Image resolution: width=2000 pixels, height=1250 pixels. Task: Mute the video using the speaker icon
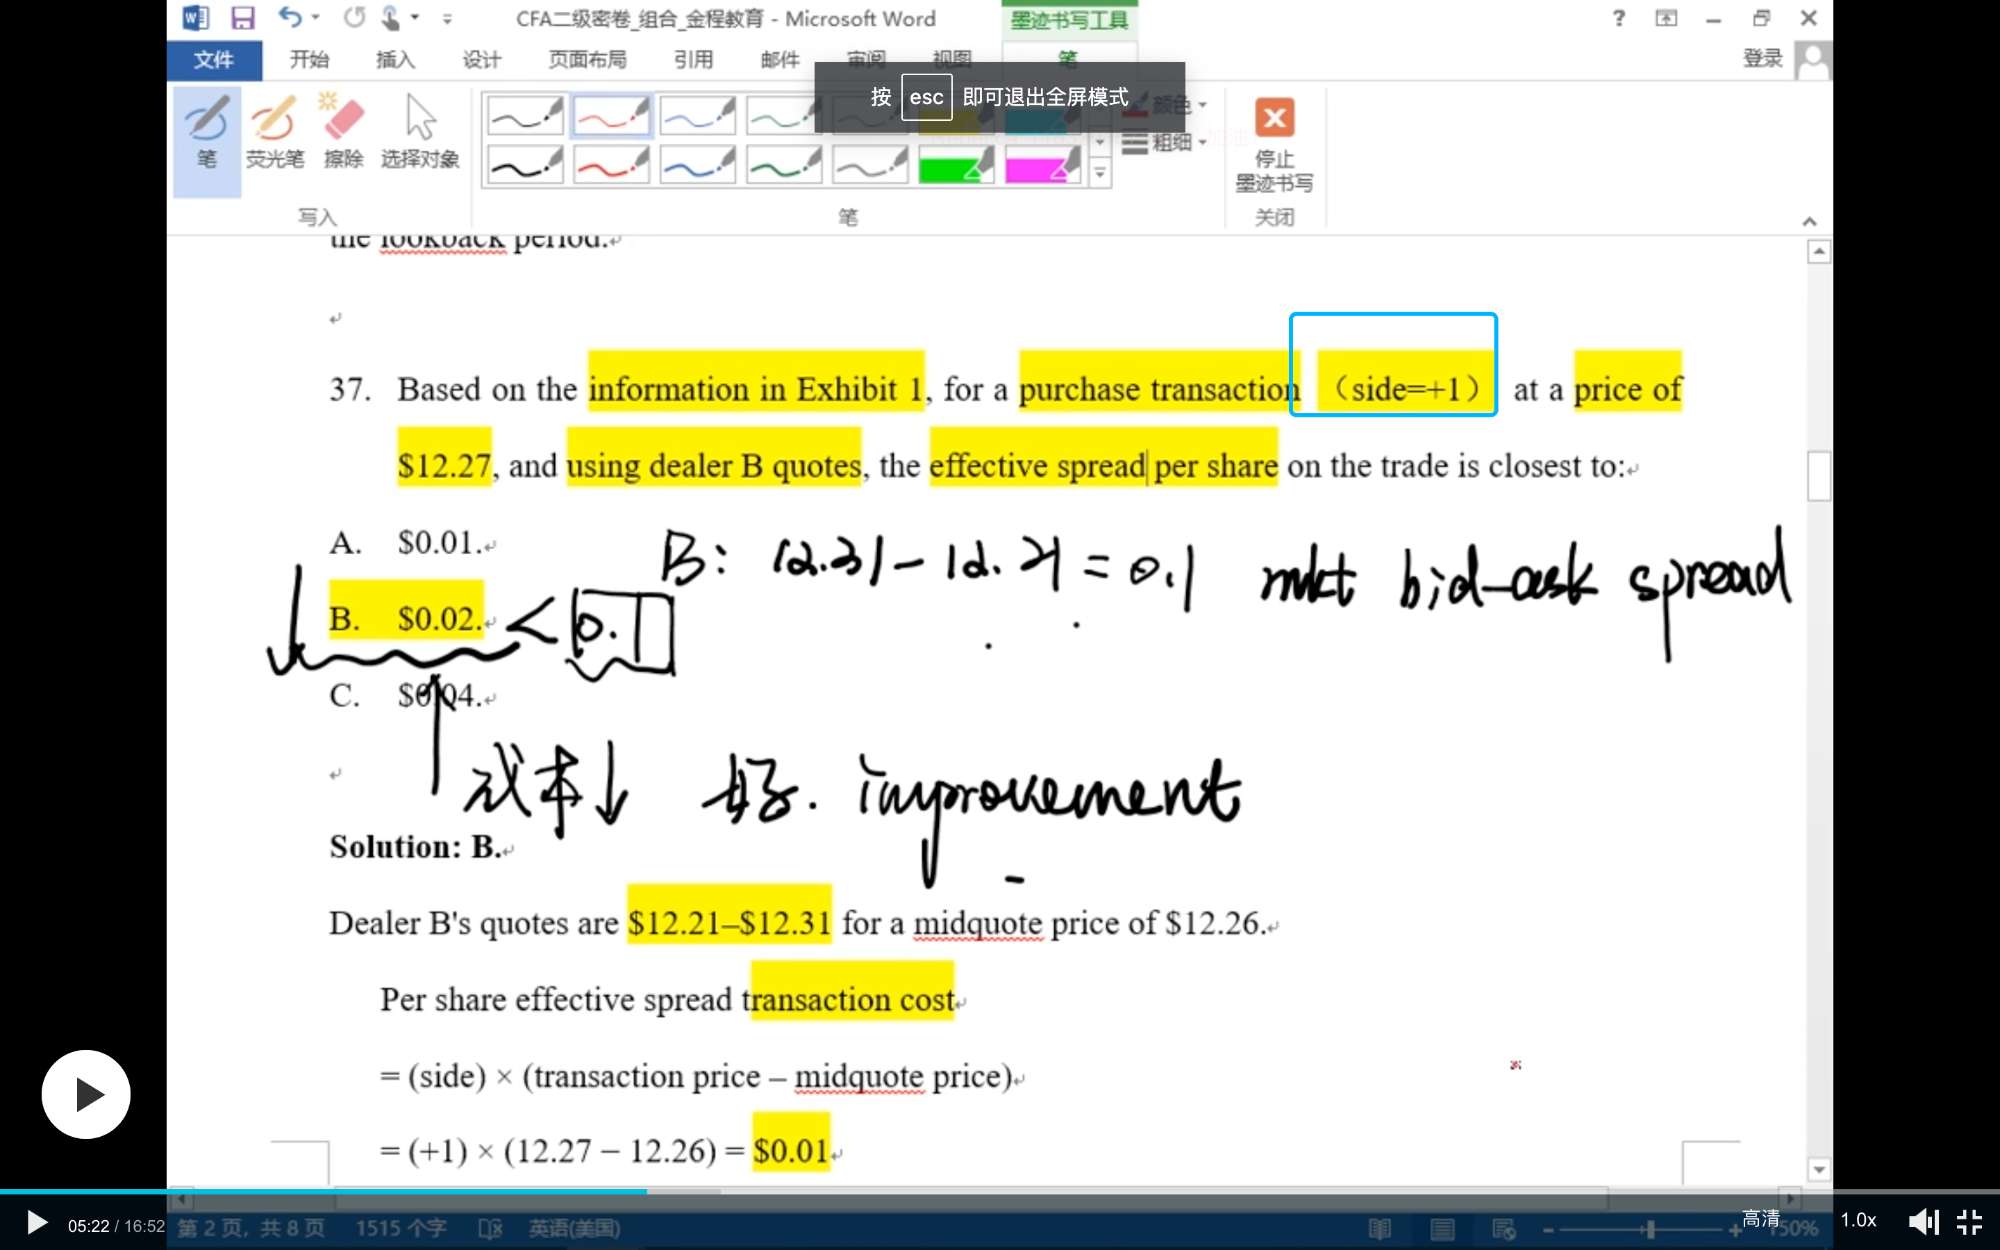pyautogui.click(x=1922, y=1221)
